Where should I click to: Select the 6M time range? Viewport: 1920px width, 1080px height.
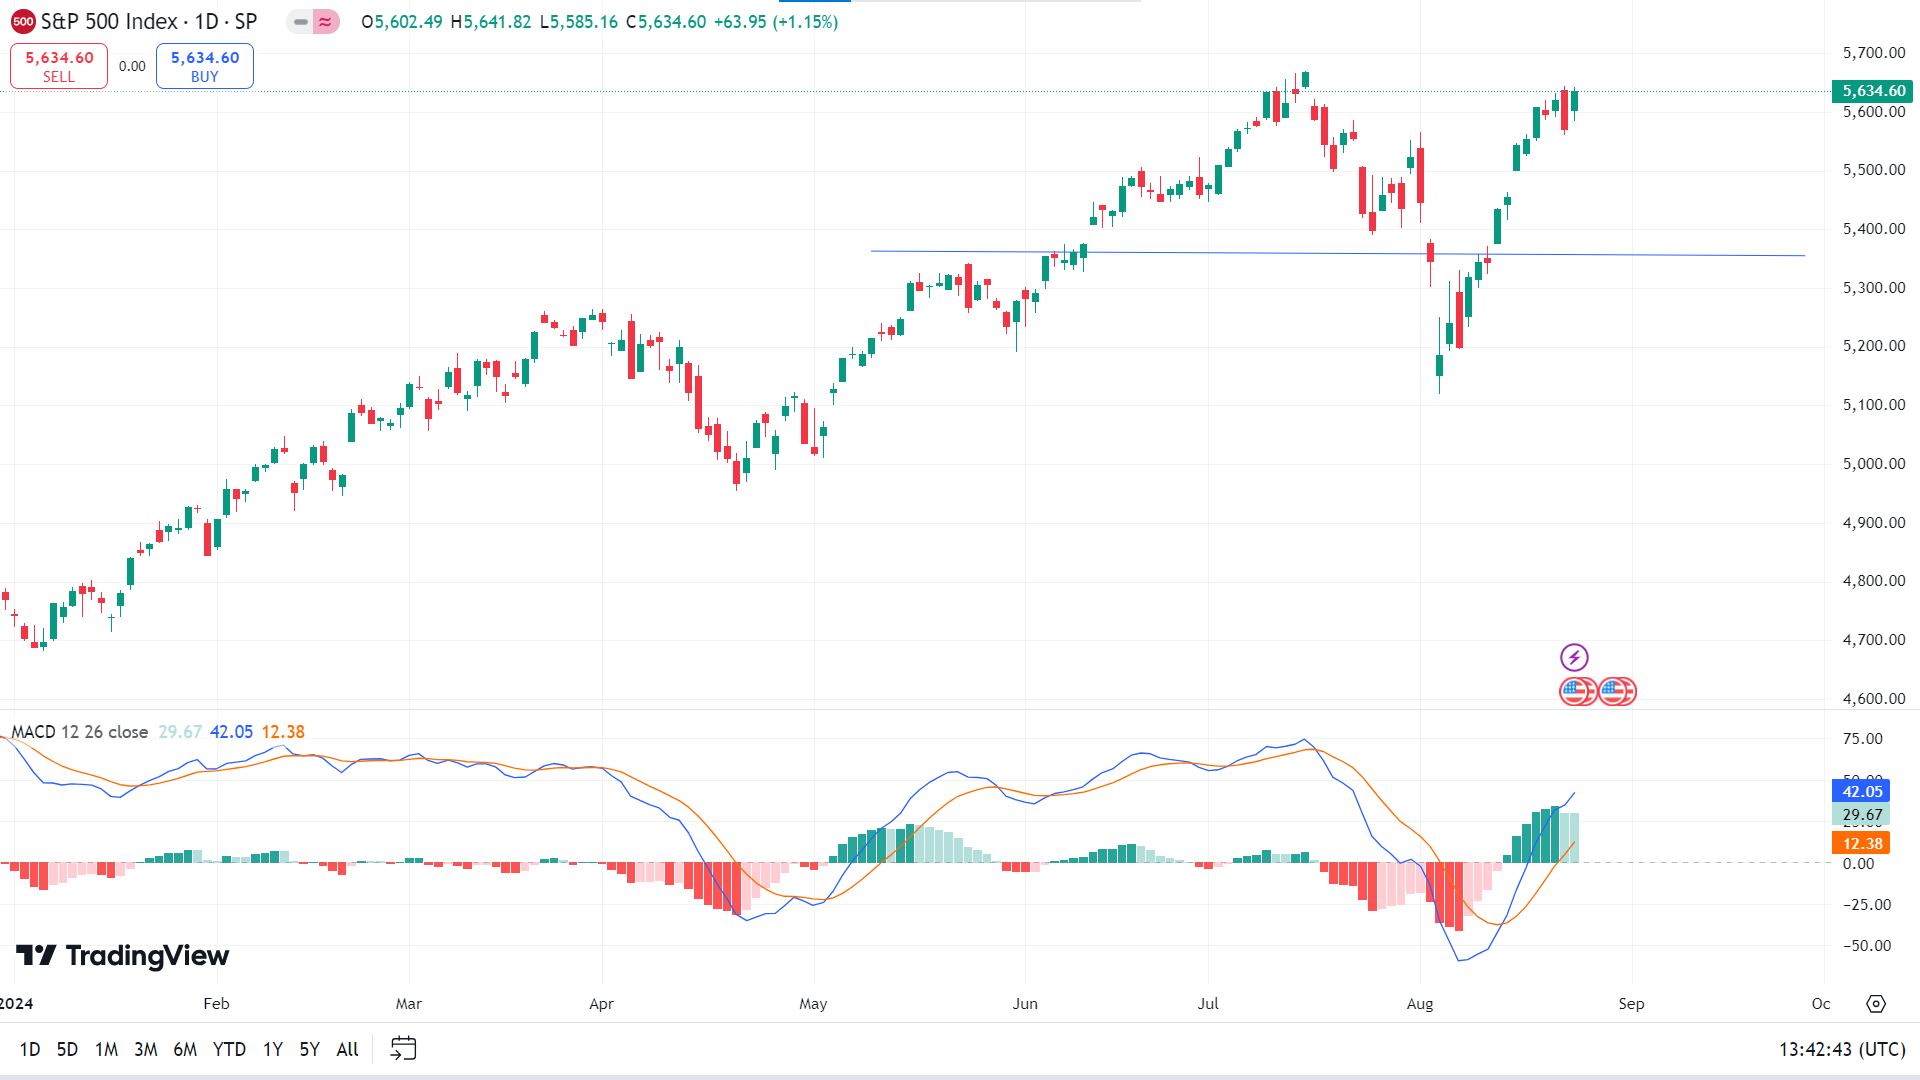(x=185, y=1049)
